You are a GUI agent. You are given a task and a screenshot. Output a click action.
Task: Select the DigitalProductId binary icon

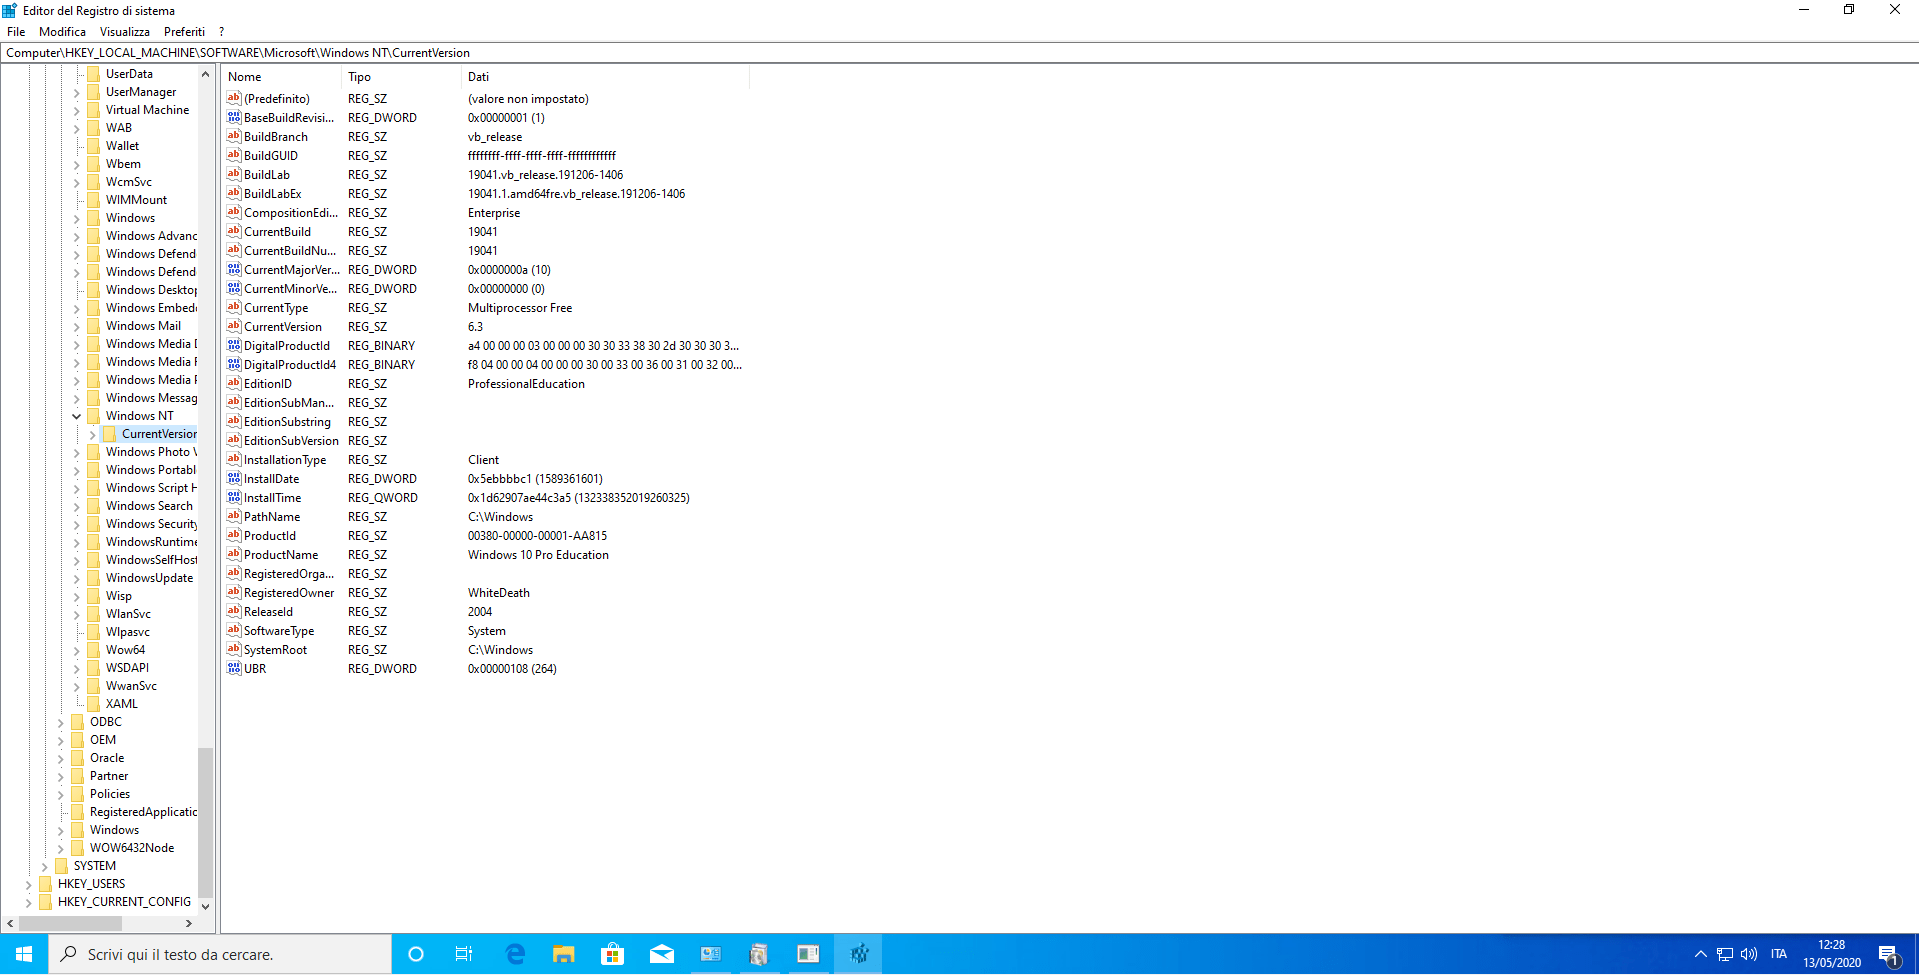point(234,346)
